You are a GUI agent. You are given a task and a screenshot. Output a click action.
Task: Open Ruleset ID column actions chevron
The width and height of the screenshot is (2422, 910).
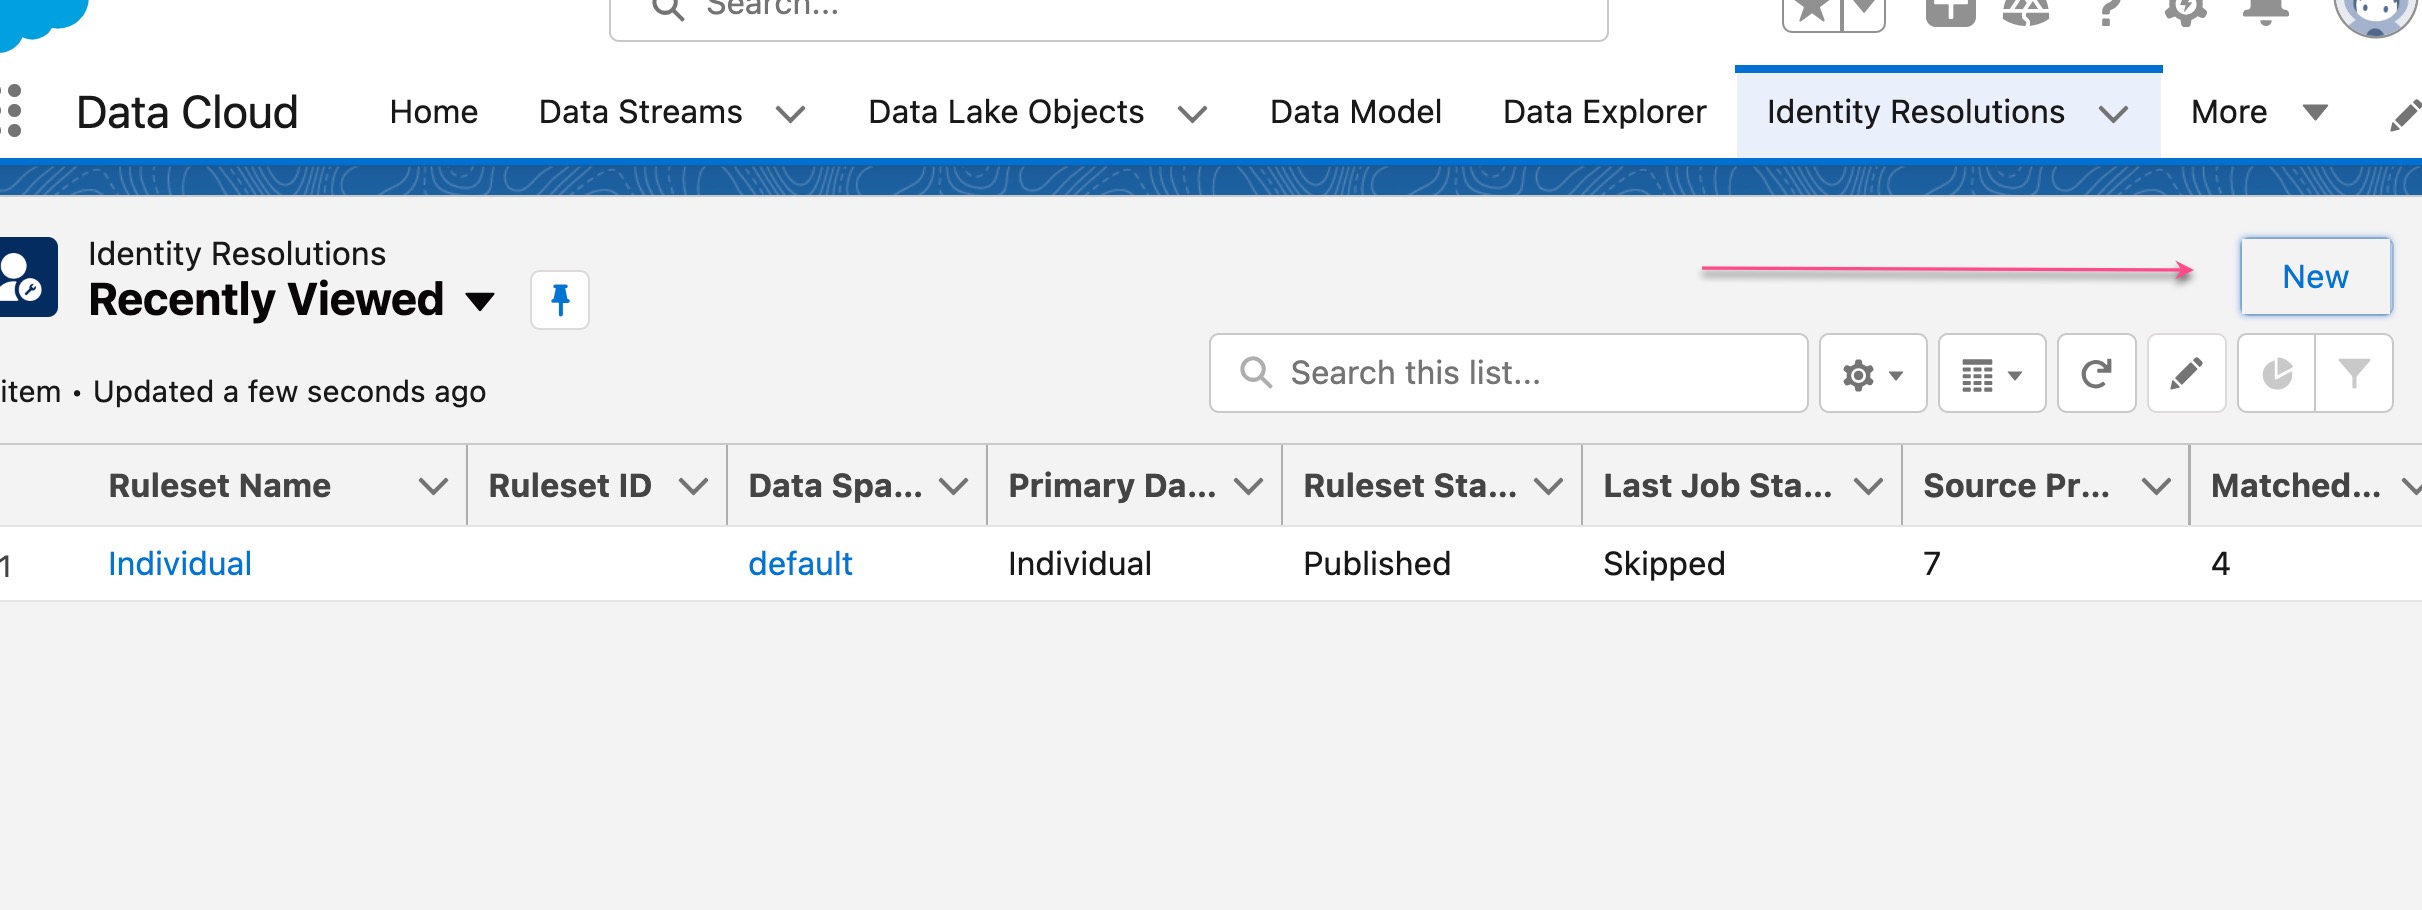(x=693, y=487)
